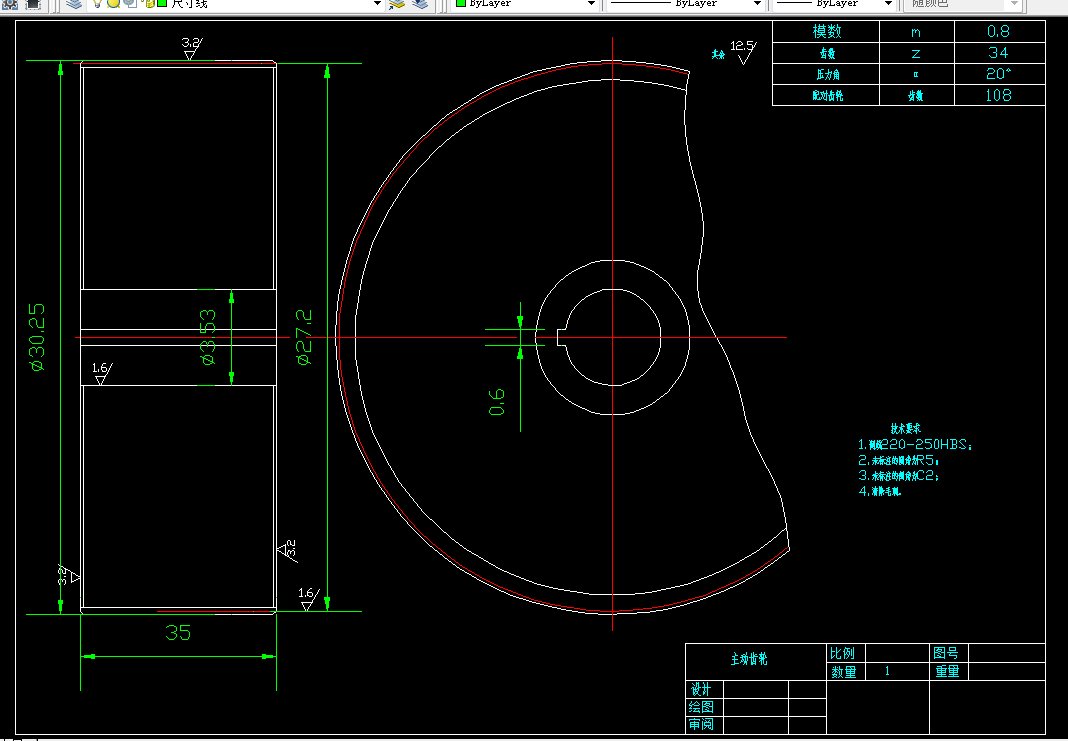Click the 20° pressure angle value
This screenshot has height=741, width=1068.
click(x=999, y=74)
